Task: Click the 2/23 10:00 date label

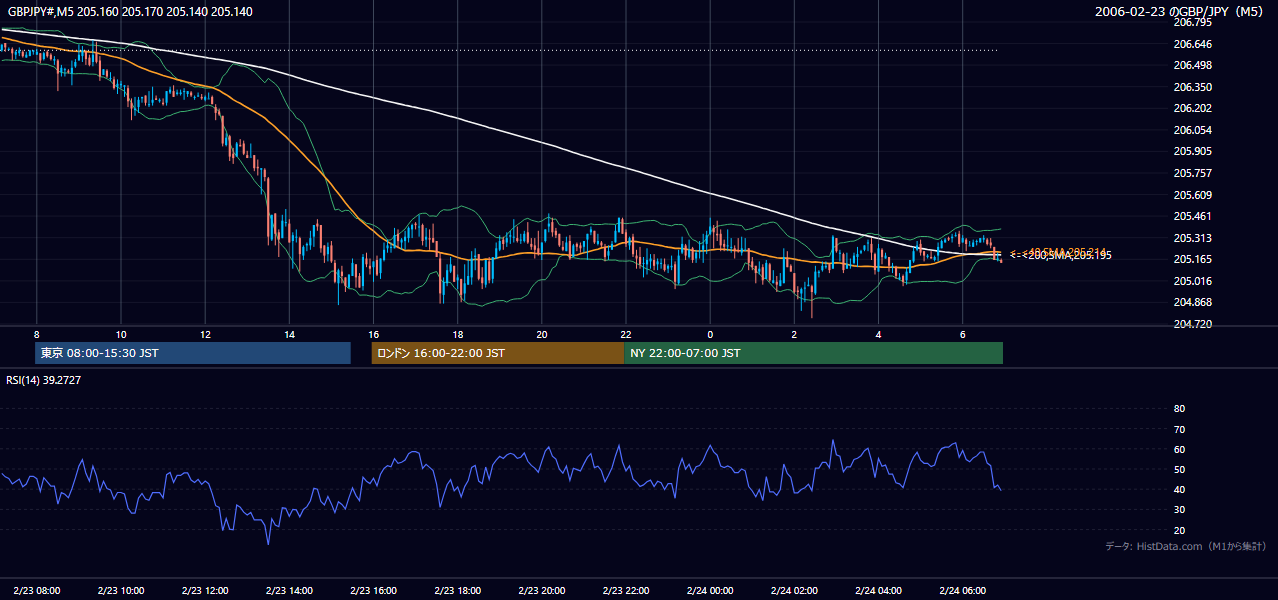Action: point(121,591)
